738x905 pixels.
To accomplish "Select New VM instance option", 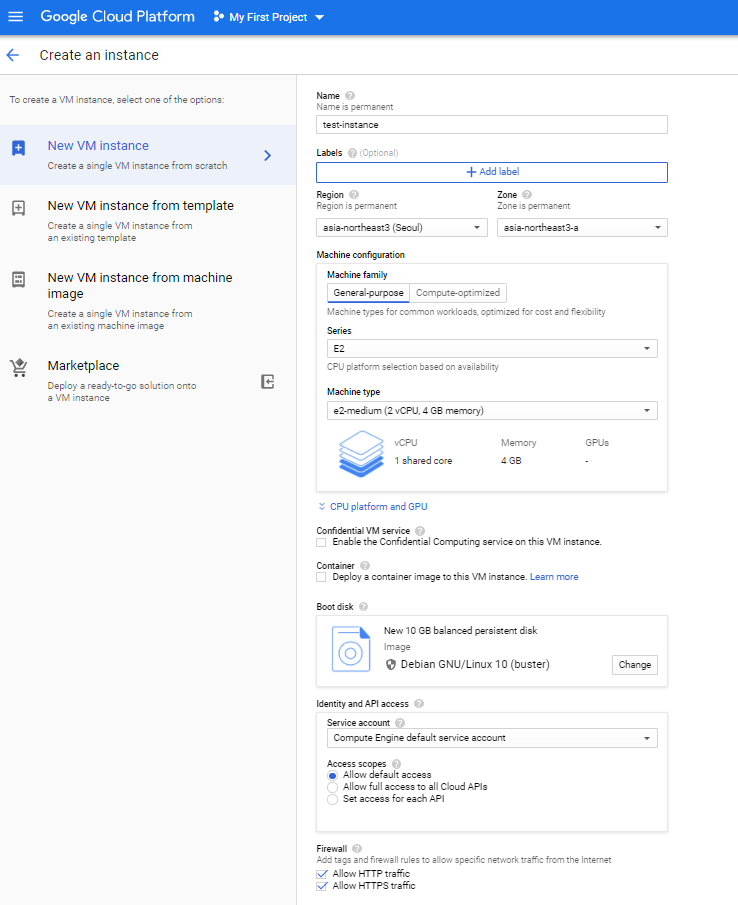I will (x=148, y=155).
